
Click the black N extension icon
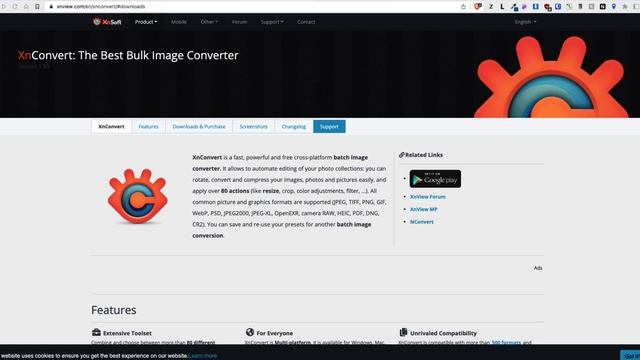[602, 7]
